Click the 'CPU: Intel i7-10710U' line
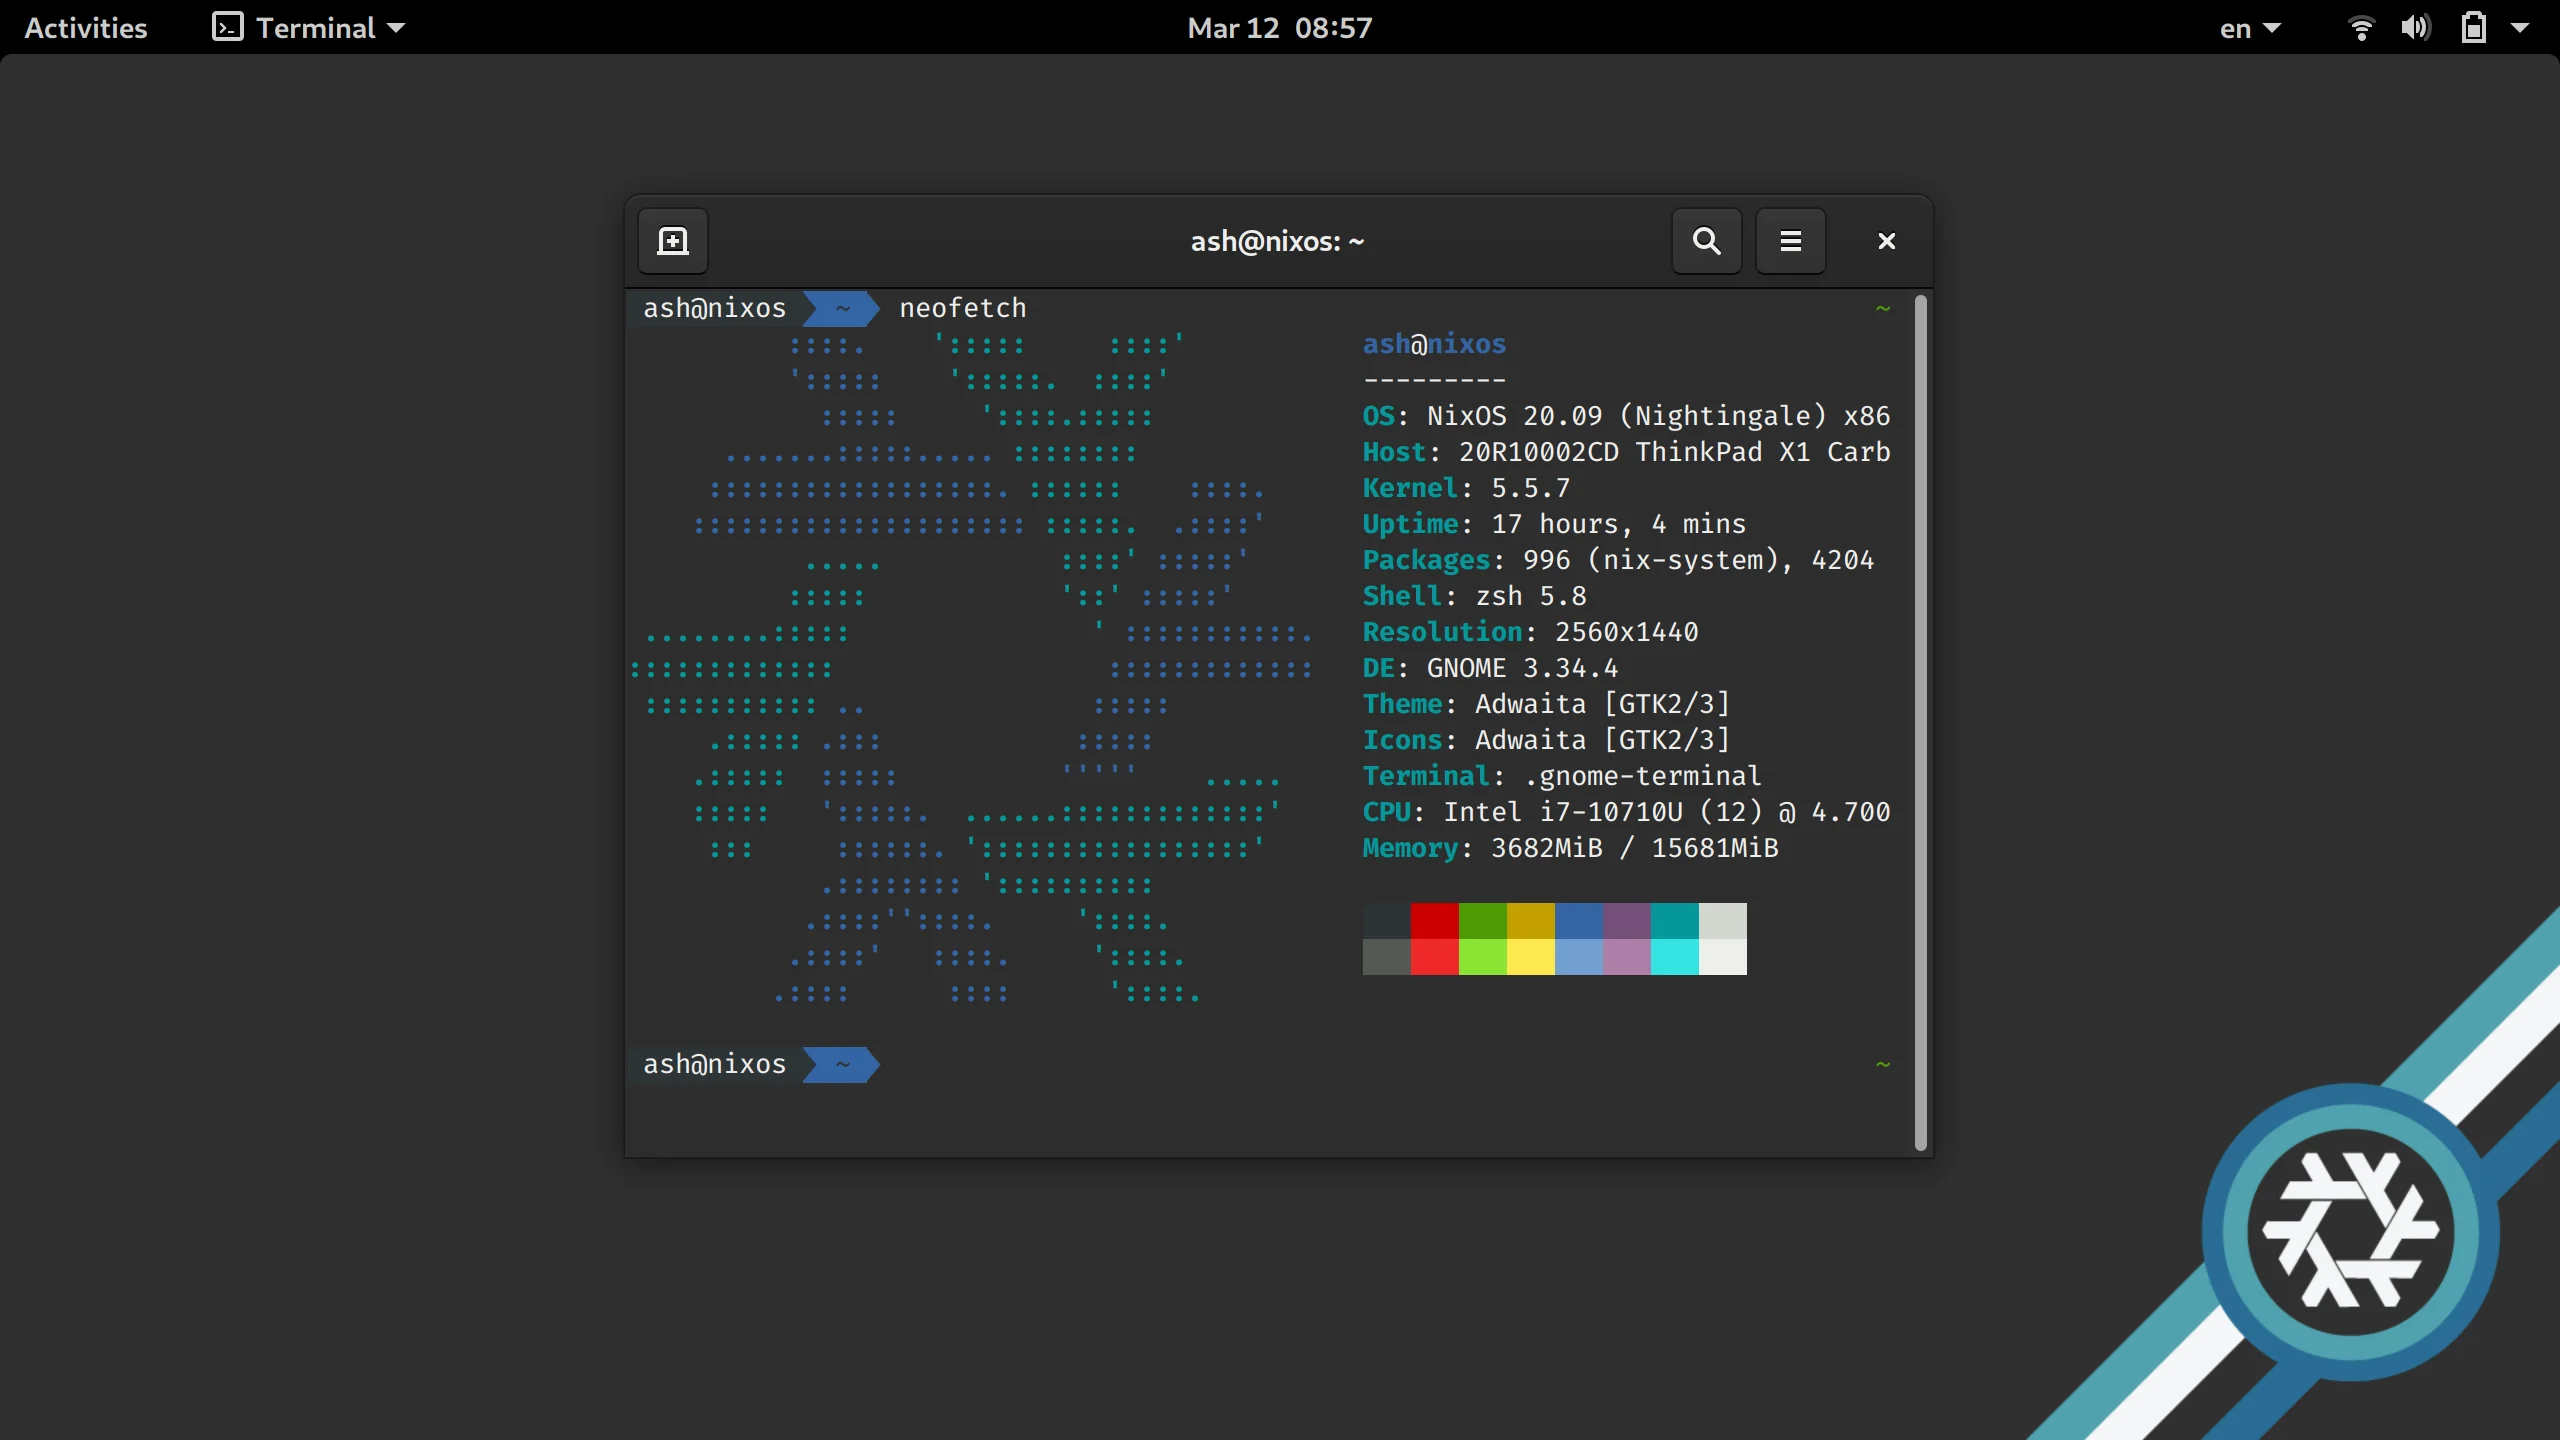 click(x=1626, y=812)
